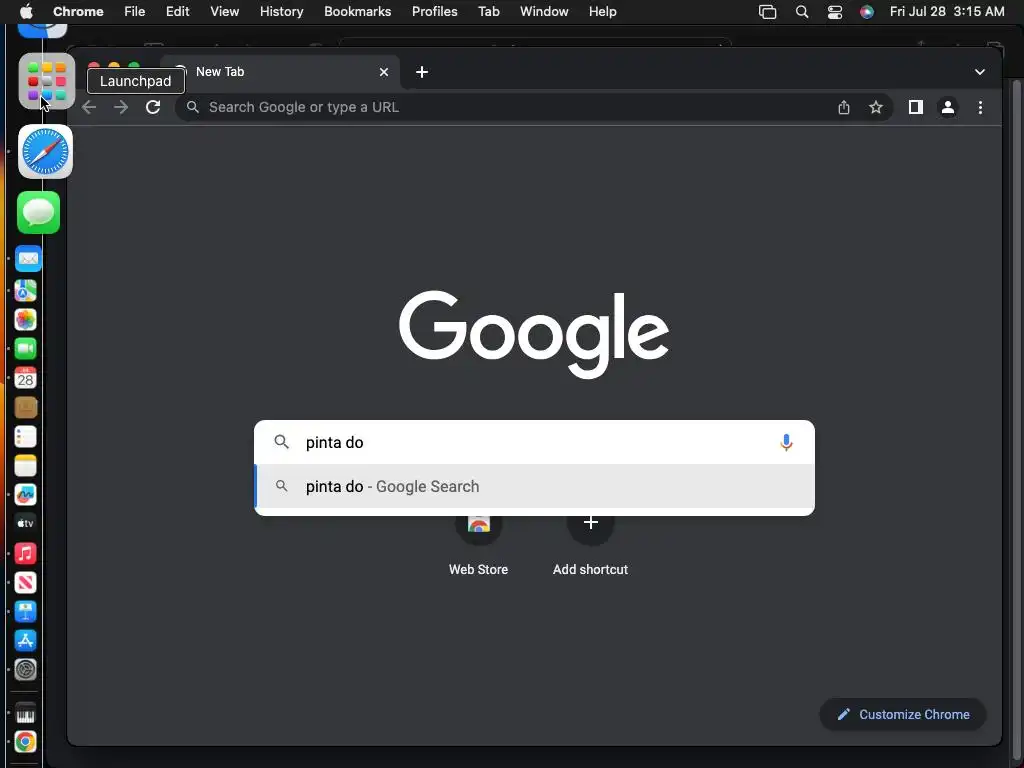Open Chrome's three-dot menu
Image resolution: width=1024 pixels, height=768 pixels.
(x=980, y=107)
